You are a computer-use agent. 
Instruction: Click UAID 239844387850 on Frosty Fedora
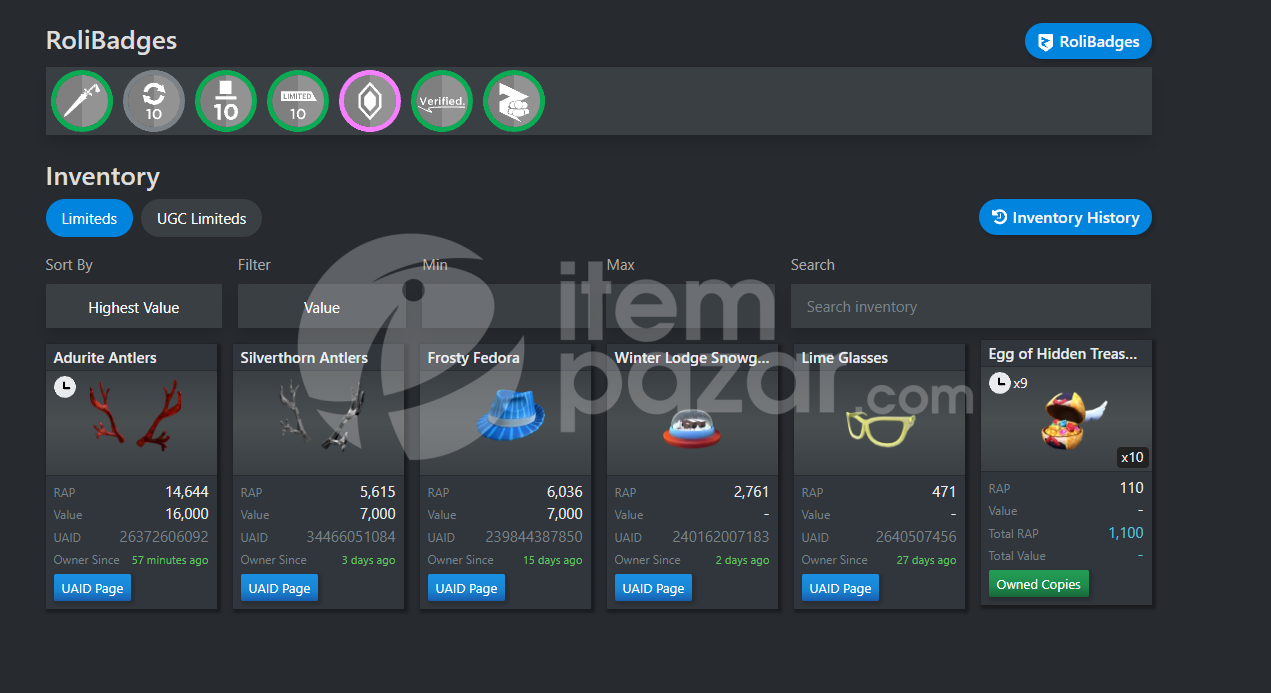coord(534,537)
